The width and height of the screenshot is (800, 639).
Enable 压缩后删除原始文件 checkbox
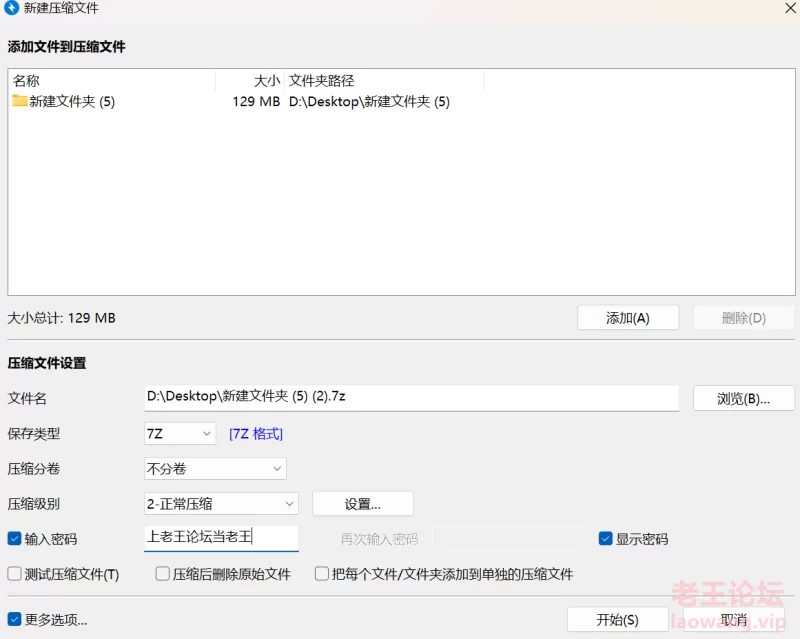point(163,574)
